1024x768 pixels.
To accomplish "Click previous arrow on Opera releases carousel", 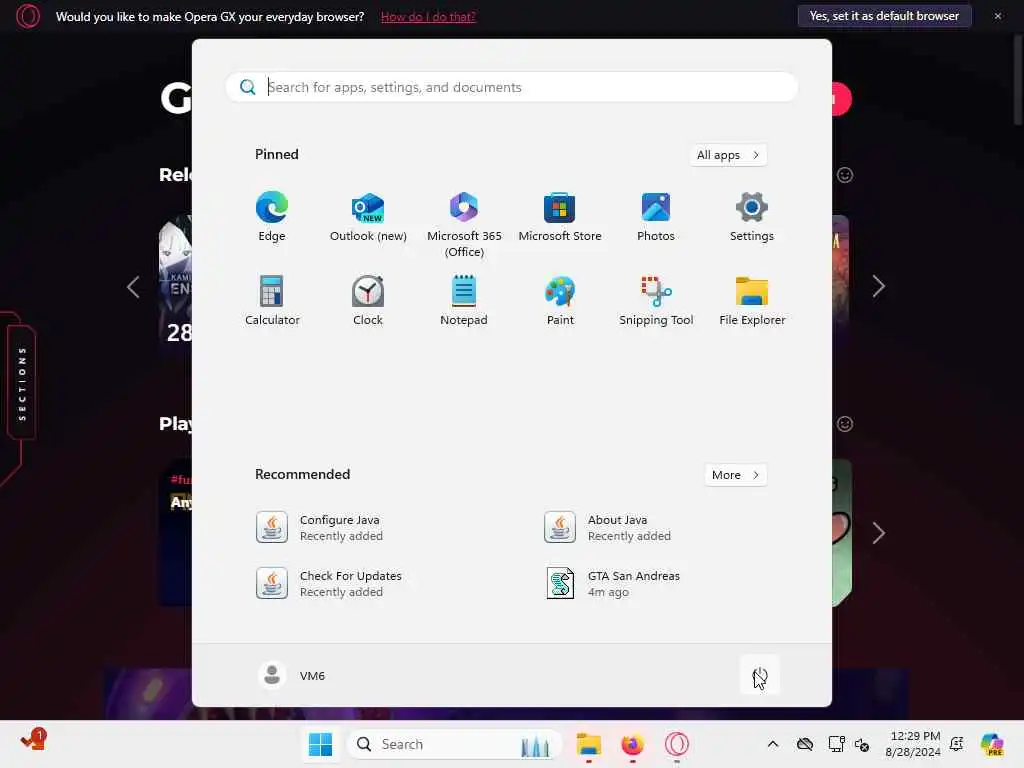I will pos(133,286).
